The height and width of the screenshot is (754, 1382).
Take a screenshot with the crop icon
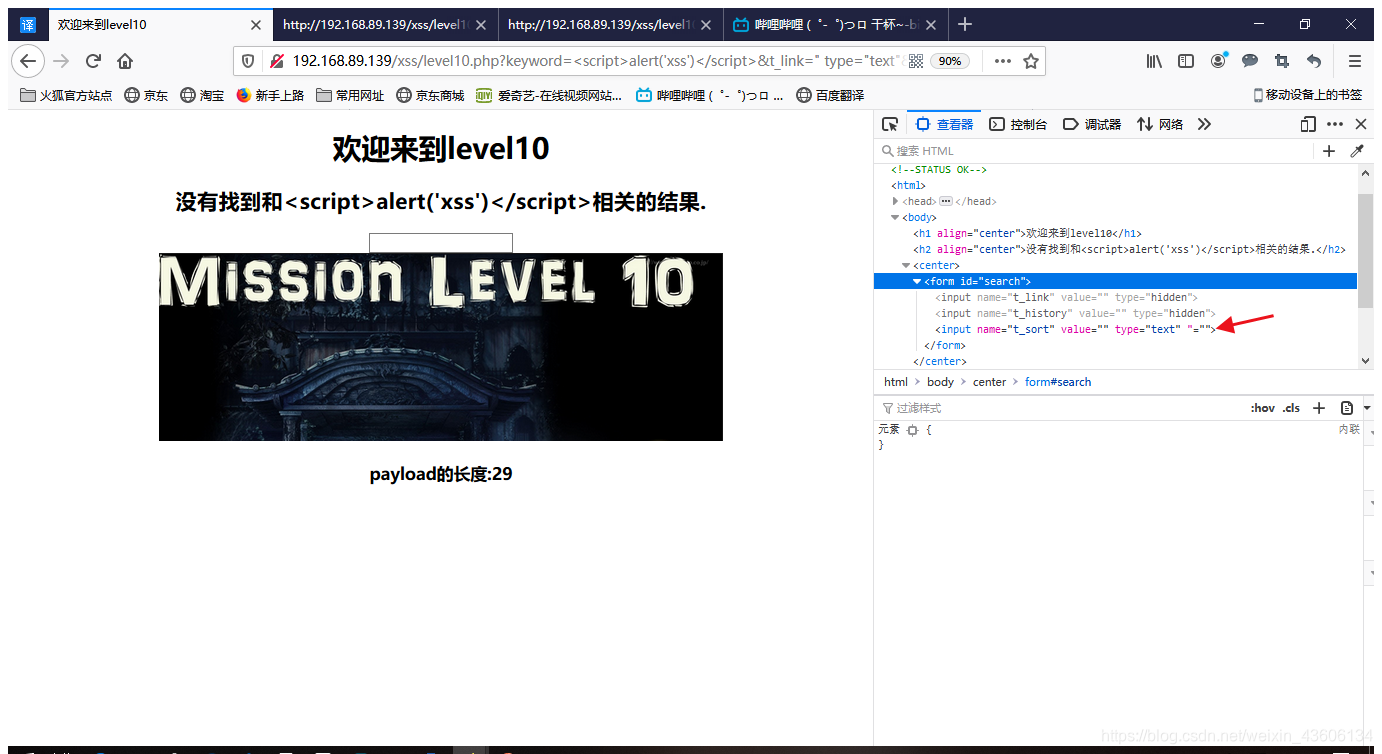click(1281, 61)
